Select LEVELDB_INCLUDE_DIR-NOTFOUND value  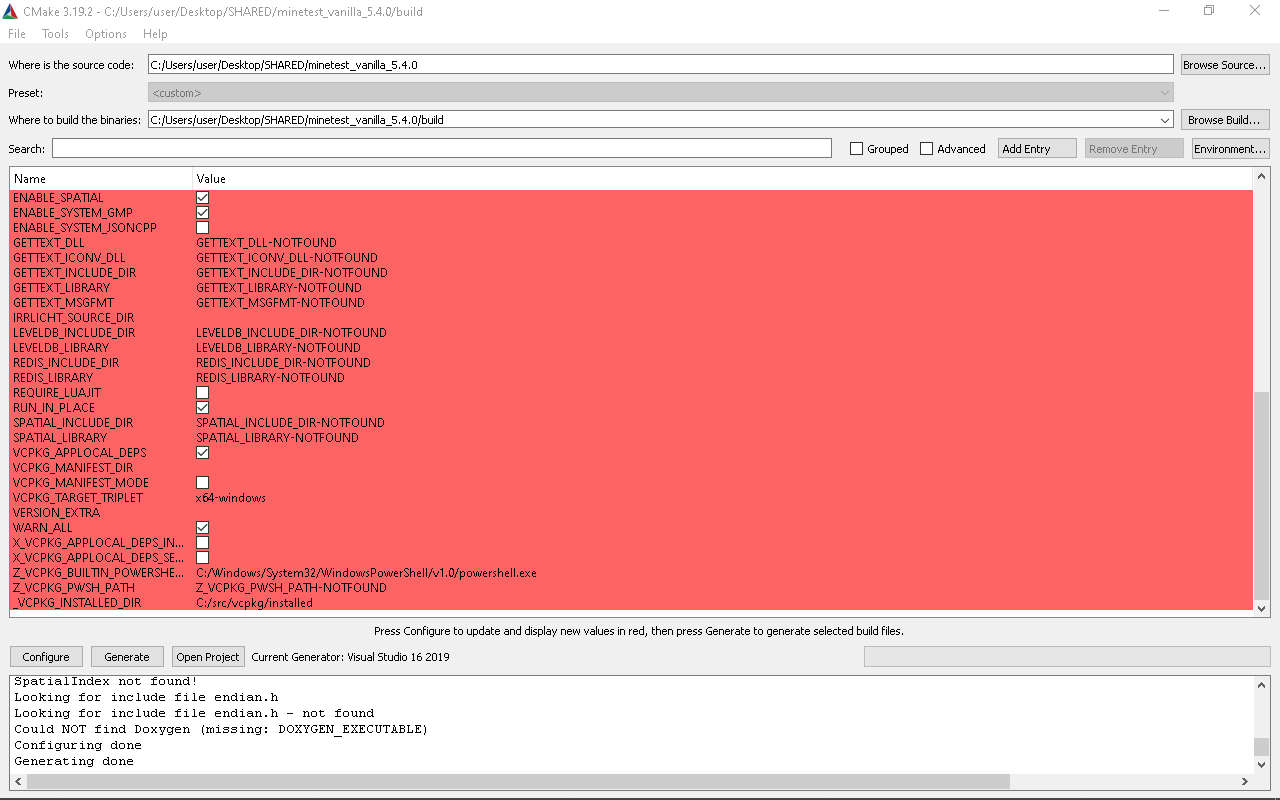pyautogui.click(x=291, y=333)
